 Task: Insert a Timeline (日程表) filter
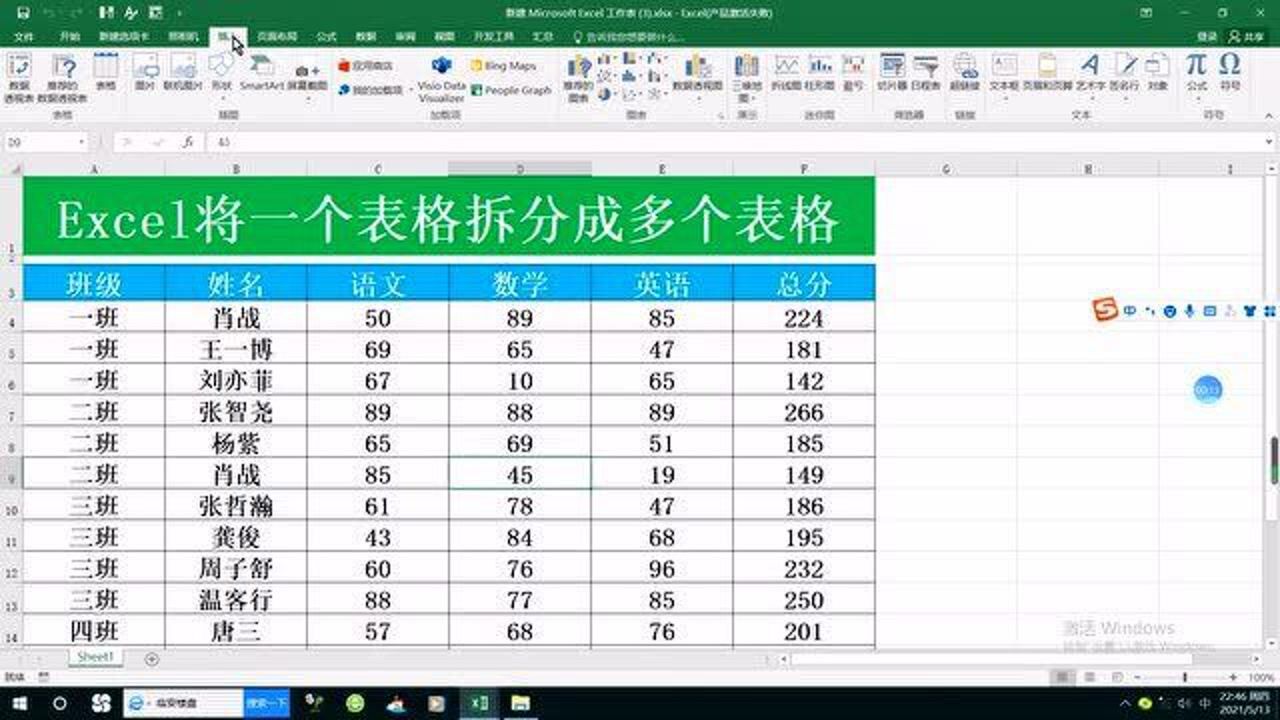pyautogui.click(x=926, y=73)
